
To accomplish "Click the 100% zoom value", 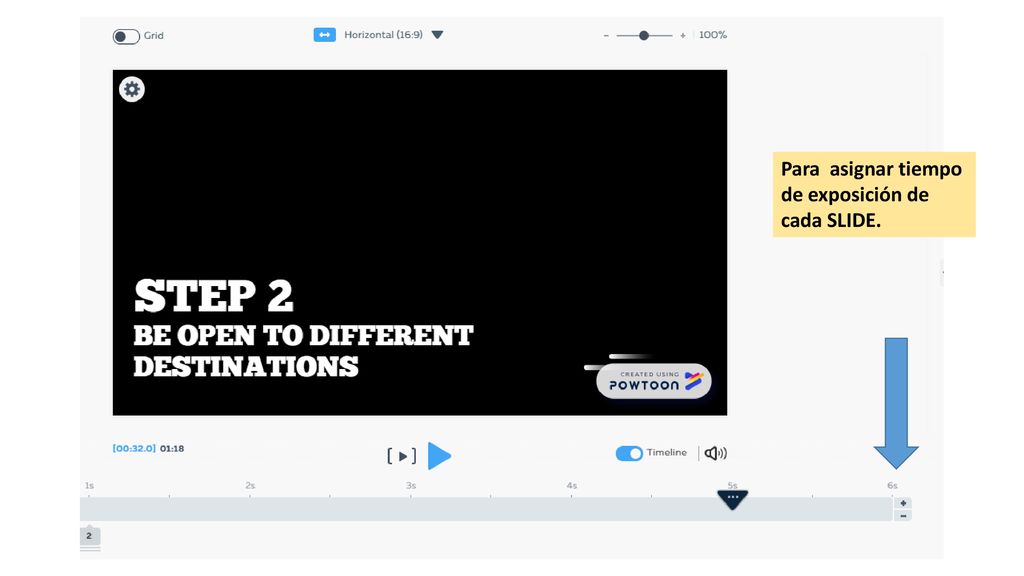I will 712,35.
